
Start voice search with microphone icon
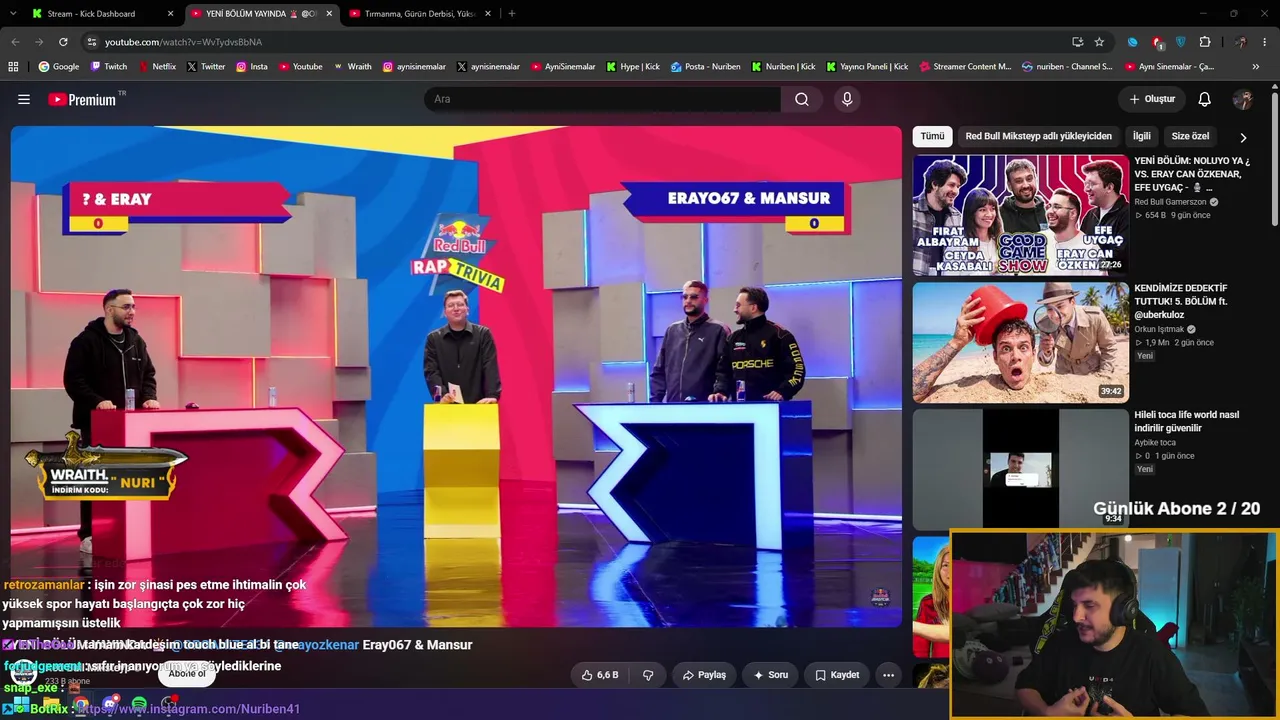click(847, 99)
